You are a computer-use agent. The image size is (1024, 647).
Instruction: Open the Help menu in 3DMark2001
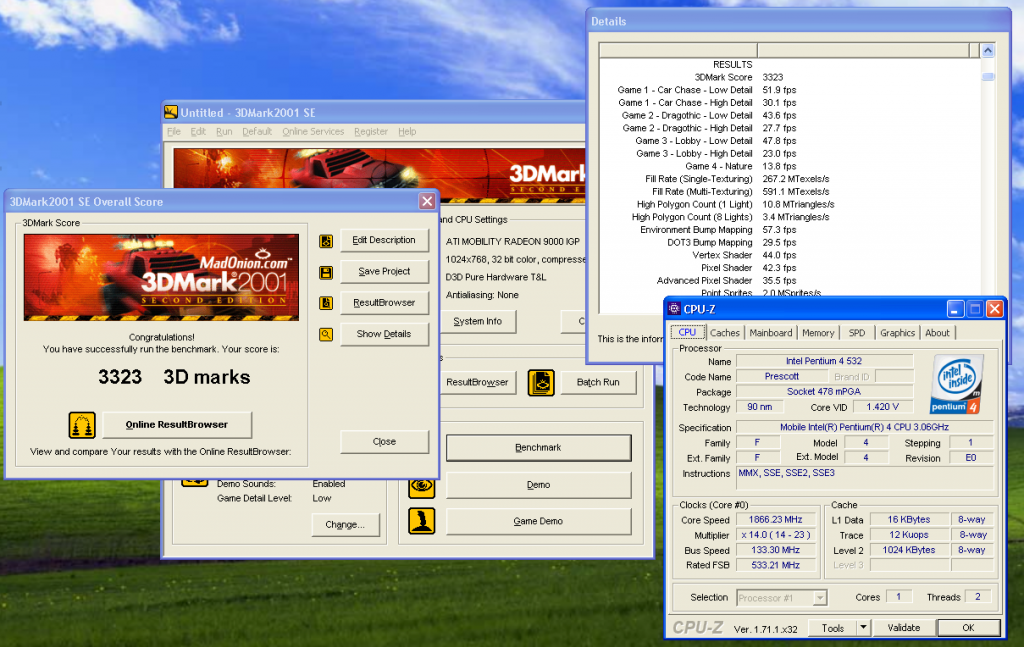click(407, 131)
